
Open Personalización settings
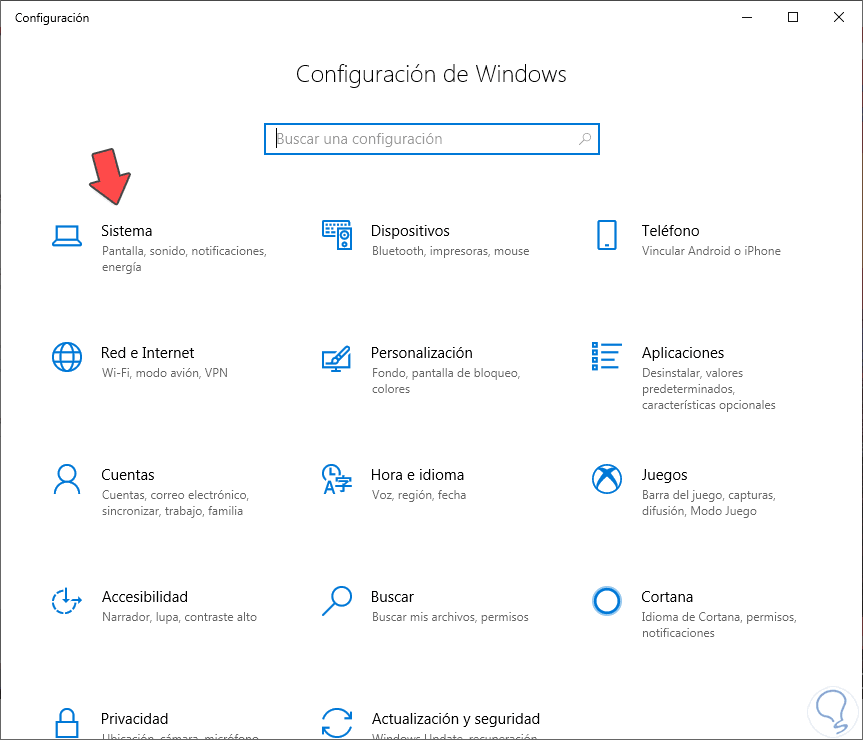point(422,353)
